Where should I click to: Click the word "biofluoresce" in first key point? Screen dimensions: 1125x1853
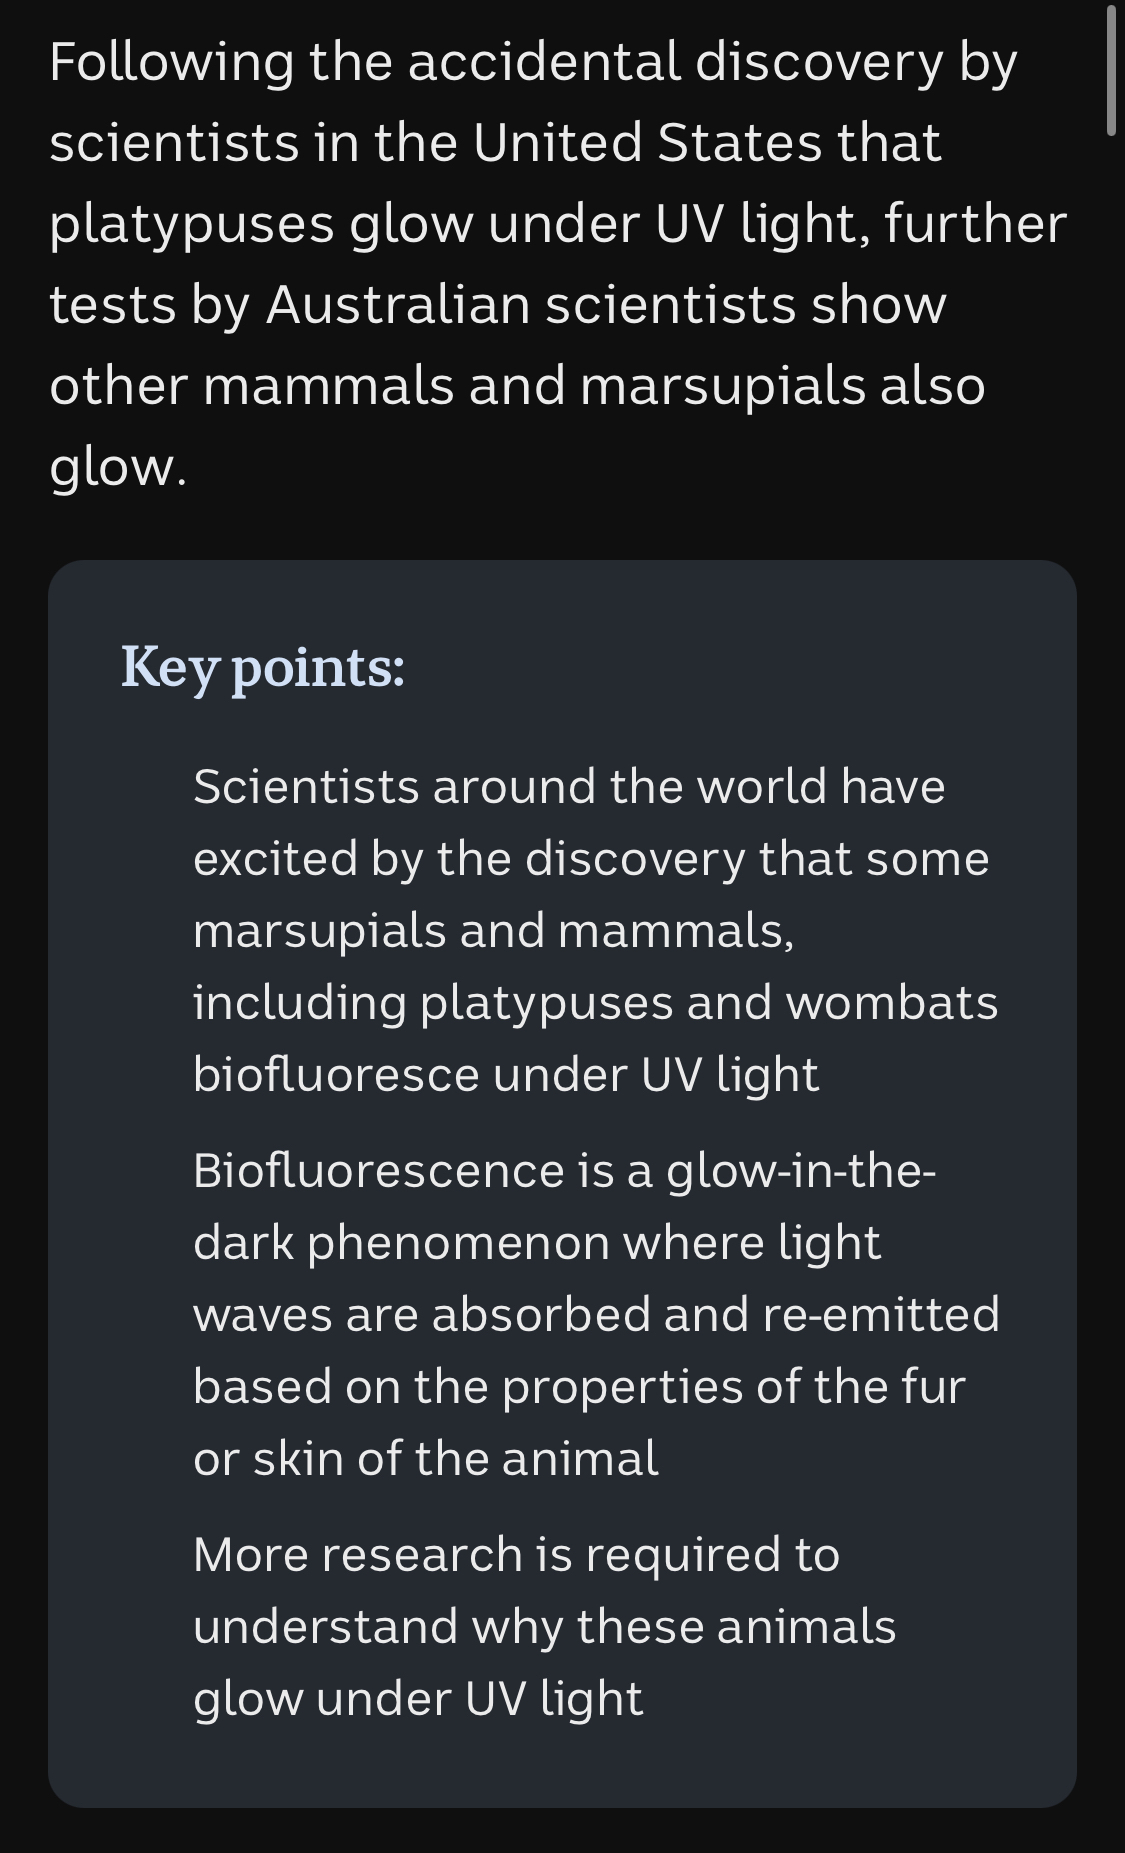[336, 1075]
